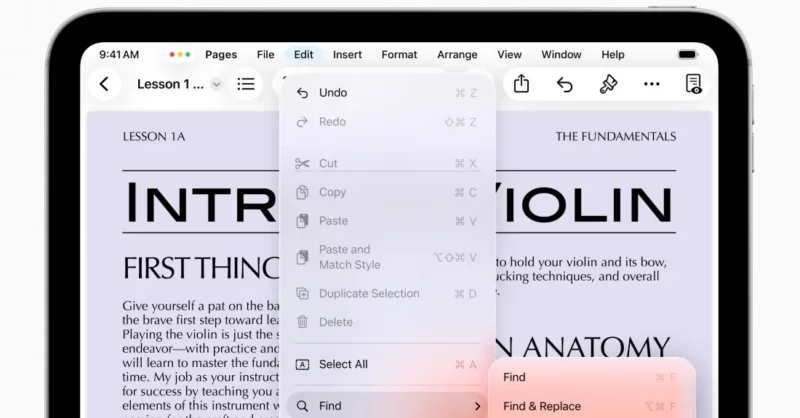Open the Format paintbrush icon
800x418 pixels.
tap(608, 84)
